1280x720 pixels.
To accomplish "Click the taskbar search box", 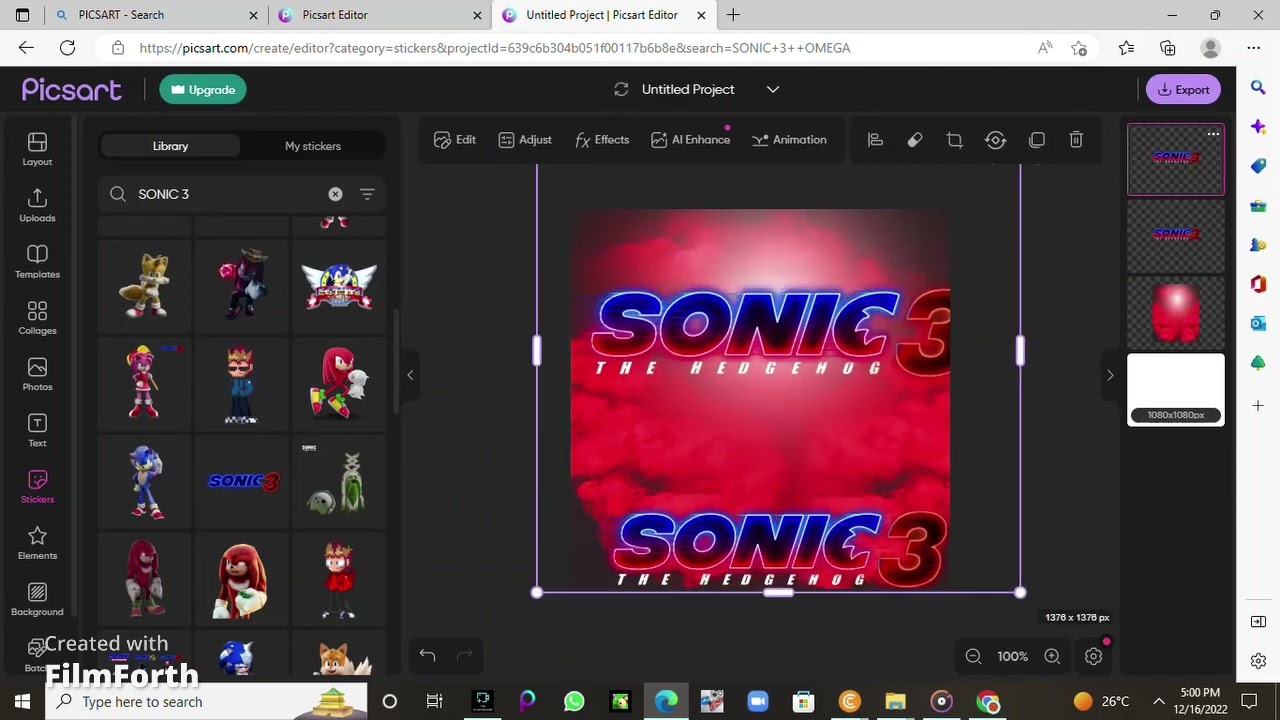I will tap(205, 702).
